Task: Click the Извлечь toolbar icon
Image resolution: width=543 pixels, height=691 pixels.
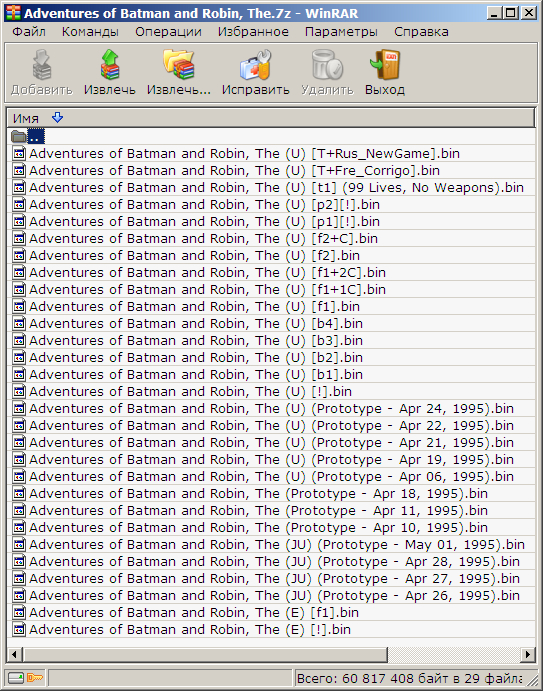Action: tap(109, 65)
